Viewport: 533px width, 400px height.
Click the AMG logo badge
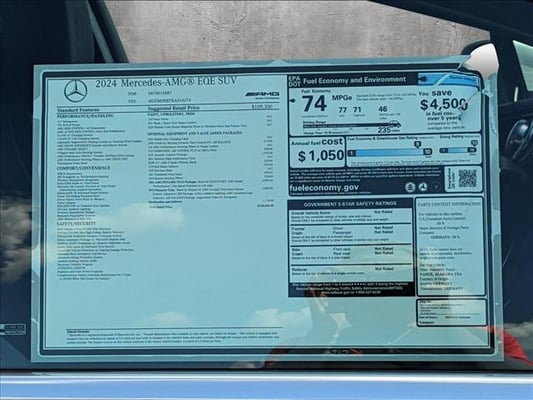[x=263, y=94]
